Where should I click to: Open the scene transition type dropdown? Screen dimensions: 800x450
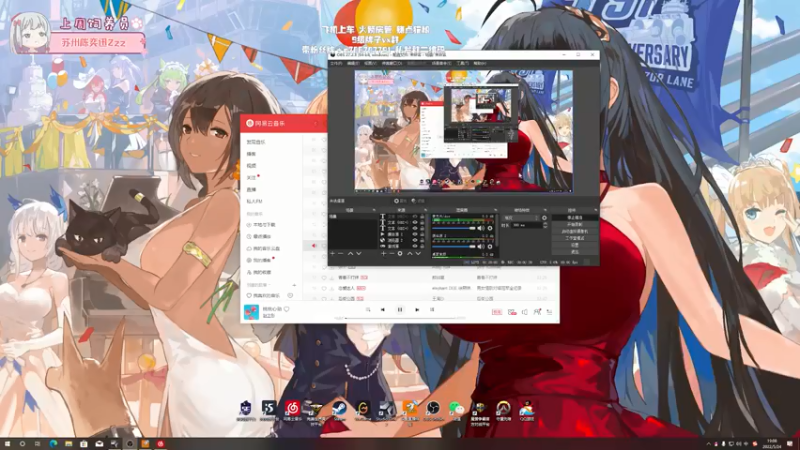click(522, 218)
